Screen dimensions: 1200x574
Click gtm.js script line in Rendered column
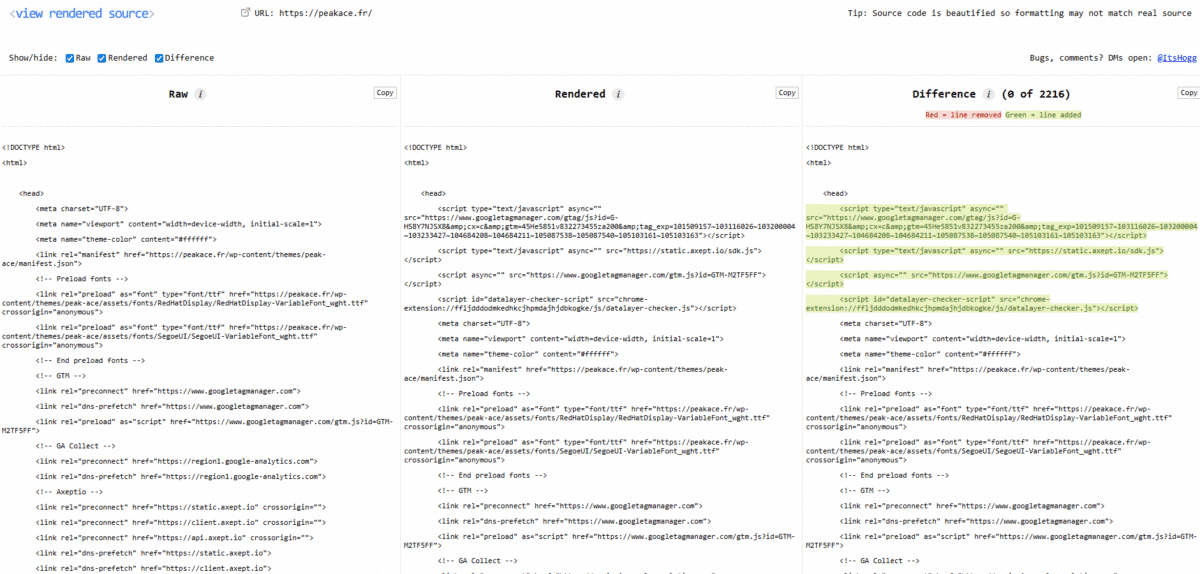click(x=585, y=278)
